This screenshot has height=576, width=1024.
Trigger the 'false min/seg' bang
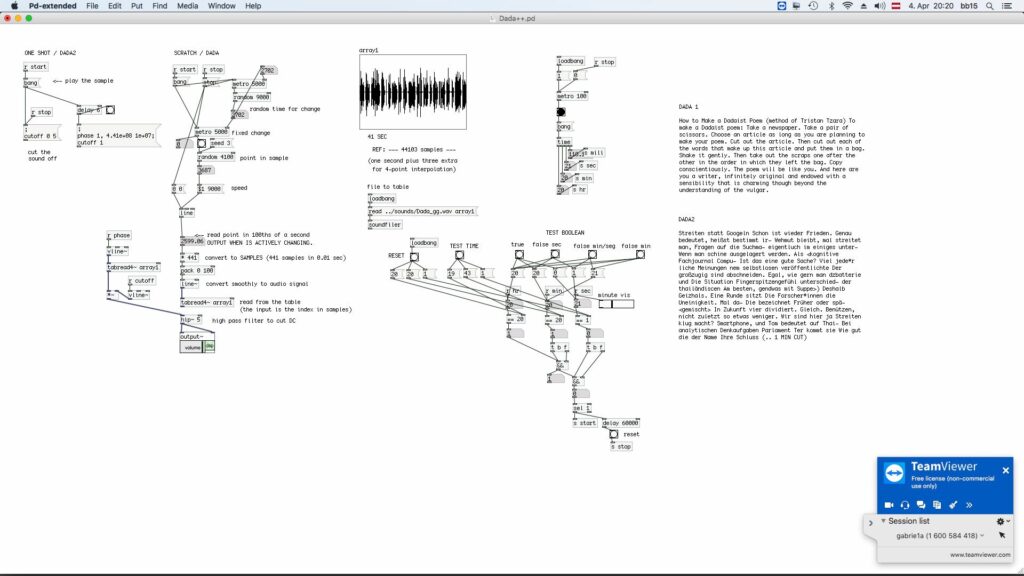(x=592, y=254)
